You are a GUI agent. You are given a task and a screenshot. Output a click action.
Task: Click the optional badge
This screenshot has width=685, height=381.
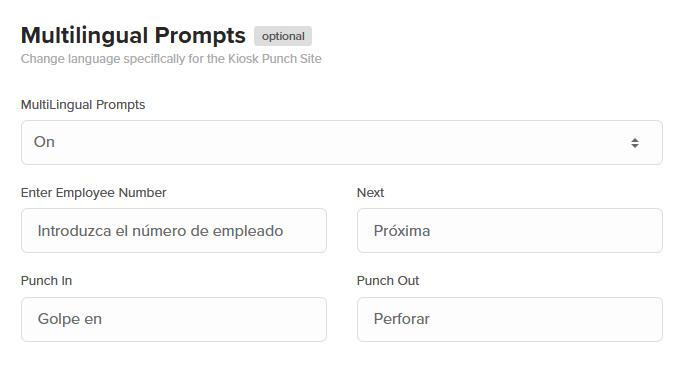pos(283,36)
